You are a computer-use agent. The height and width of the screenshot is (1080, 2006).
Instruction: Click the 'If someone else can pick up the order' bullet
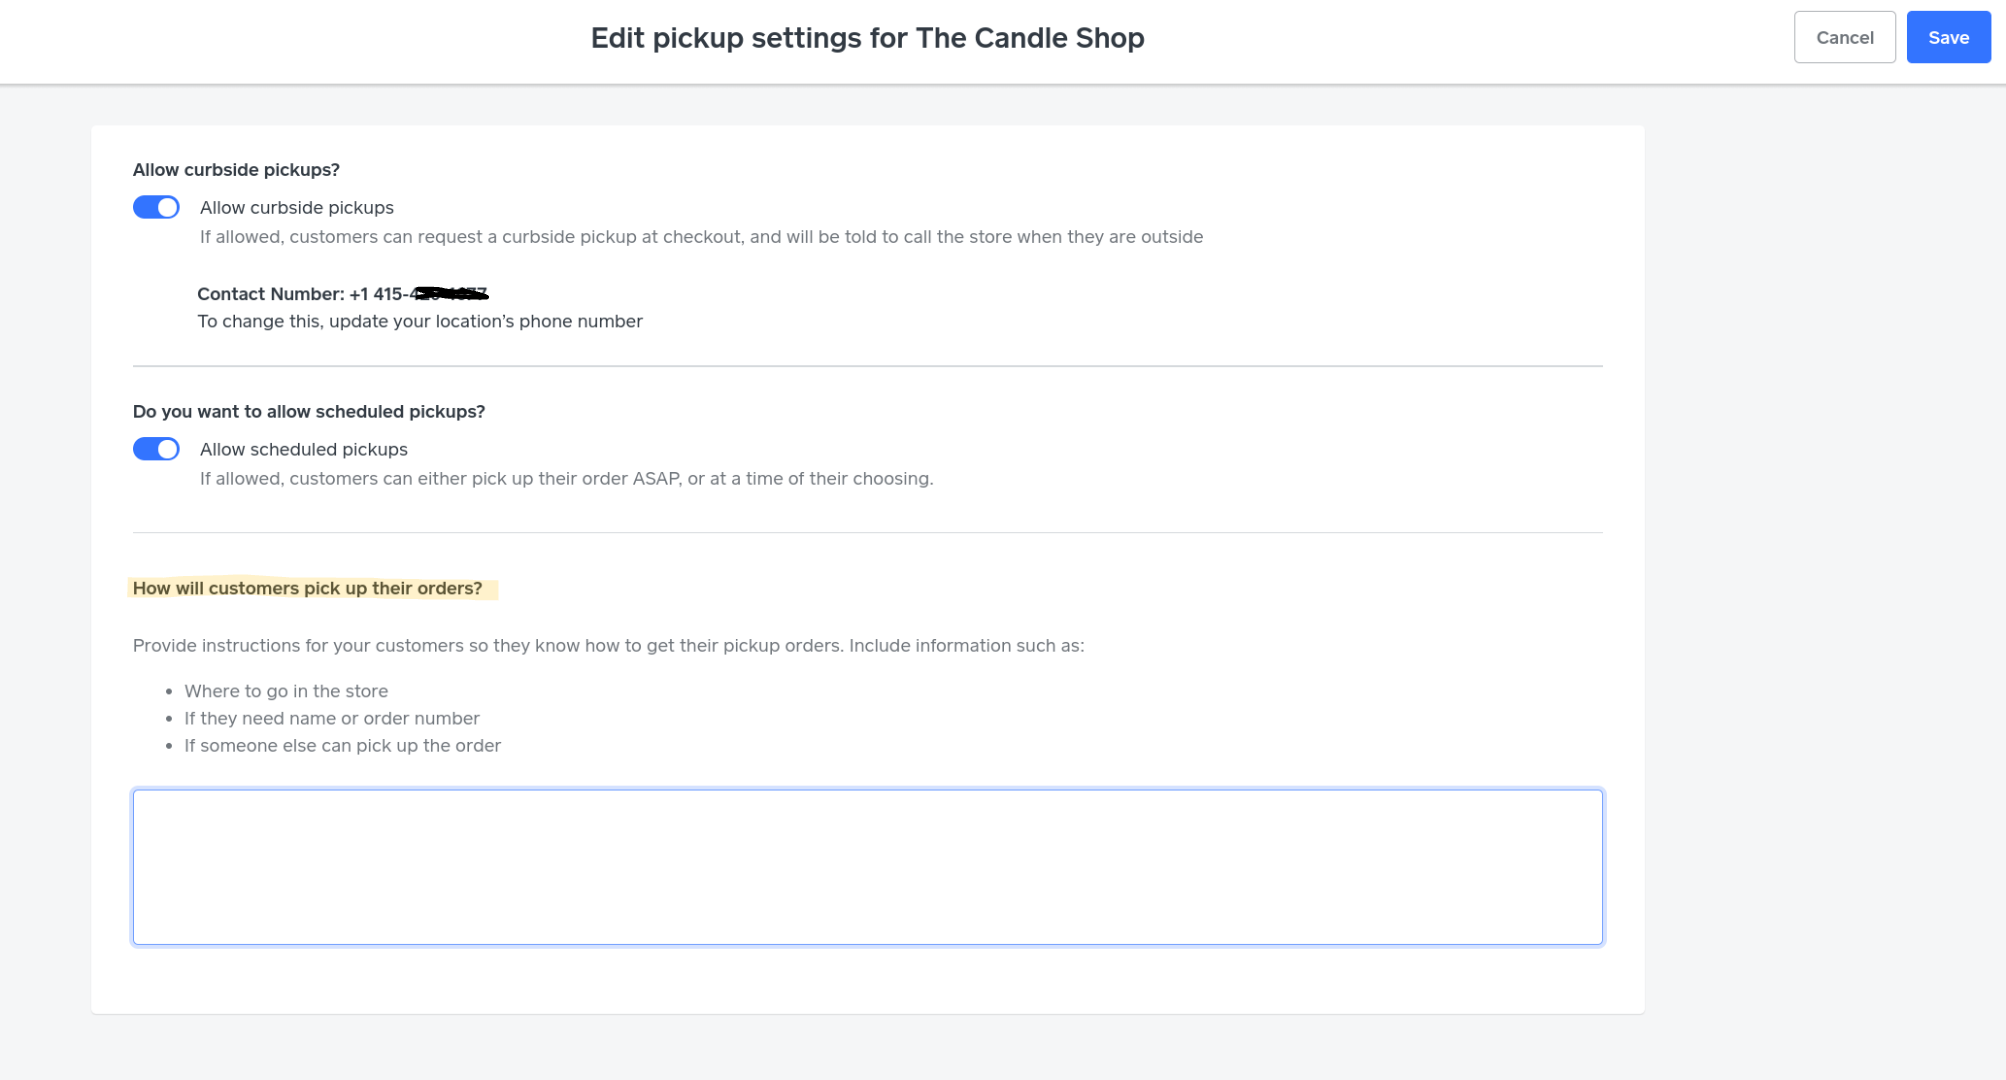pyautogui.click(x=342, y=746)
